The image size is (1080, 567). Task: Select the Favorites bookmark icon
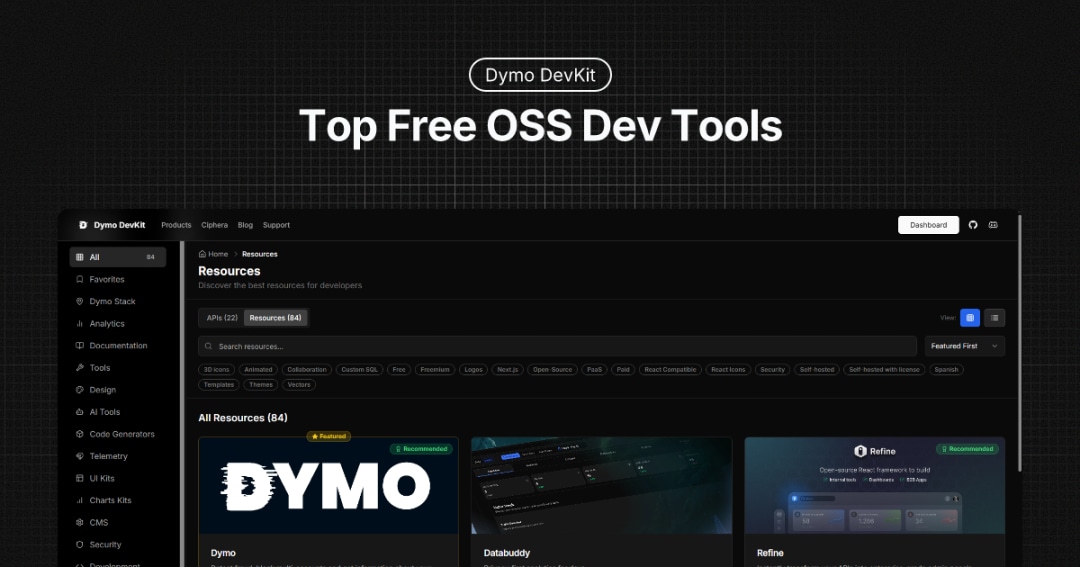[x=79, y=279]
